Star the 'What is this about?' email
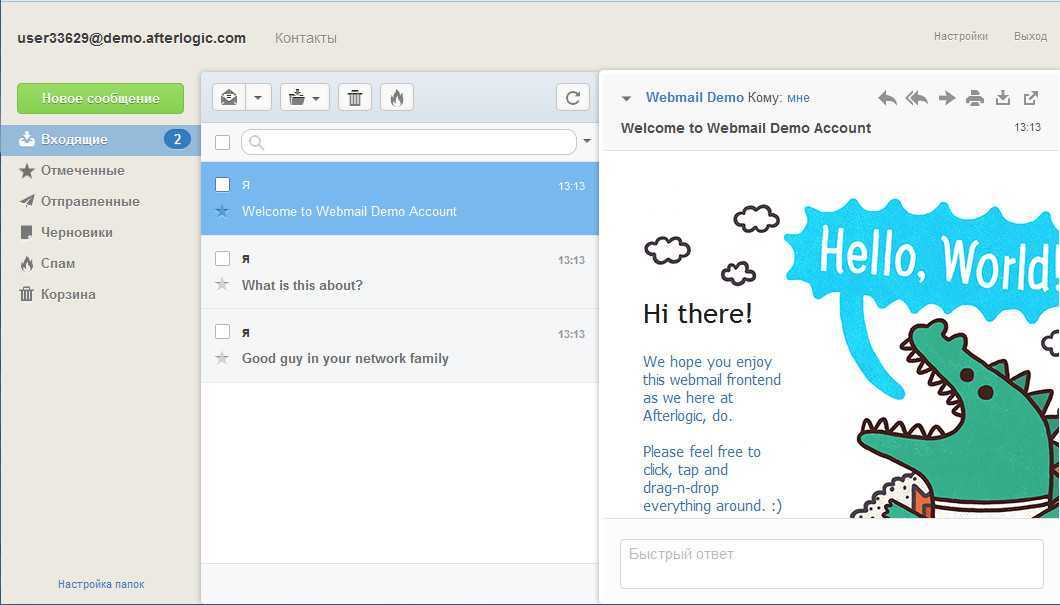Image resolution: width=1060 pixels, height=605 pixels. point(222,285)
